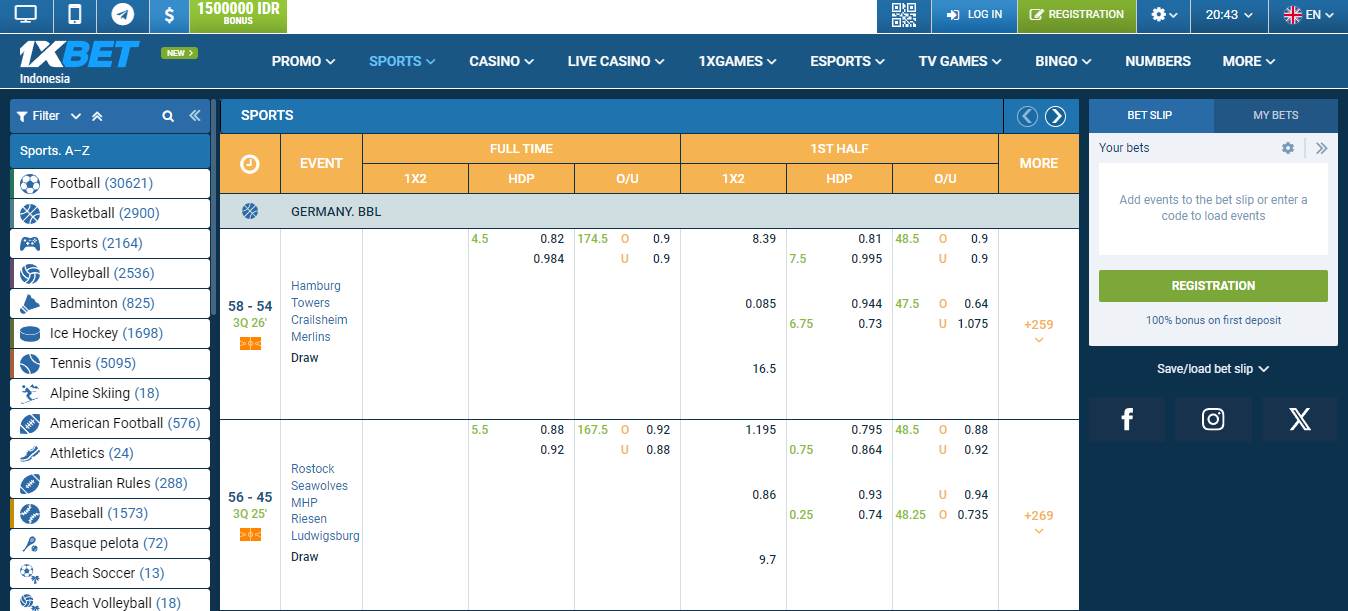Viewport: 1348px width, 611px height.
Task: Click the Football sport icon in the sidebar
Action: 30,184
